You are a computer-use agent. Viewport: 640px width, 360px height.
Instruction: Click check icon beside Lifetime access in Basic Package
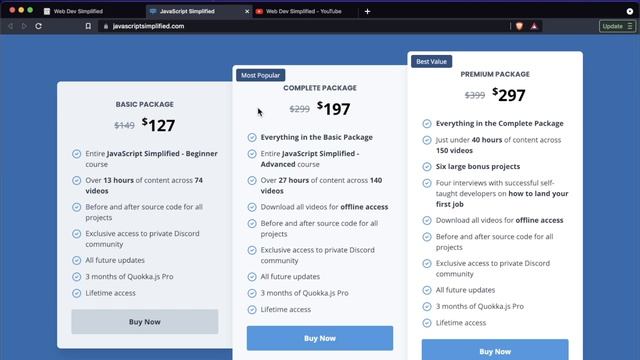click(x=76, y=293)
